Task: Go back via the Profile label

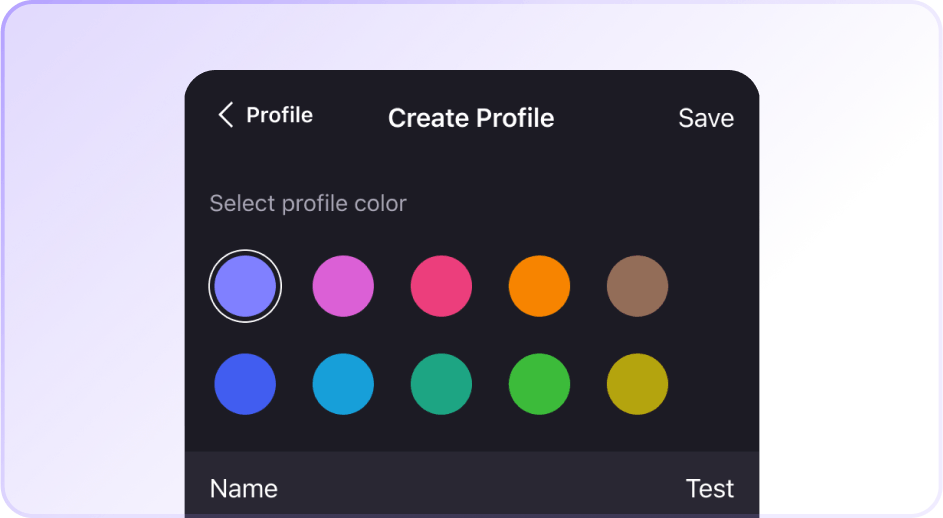Action: tap(279, 115)
